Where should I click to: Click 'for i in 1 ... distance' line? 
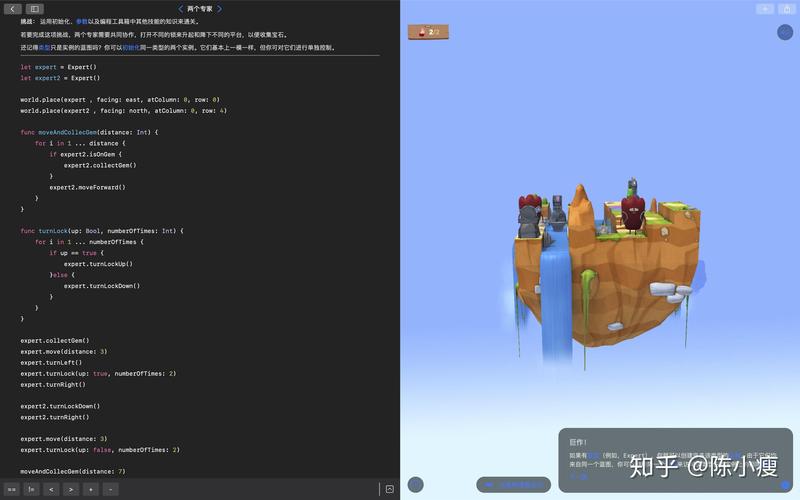click(80, 143)
